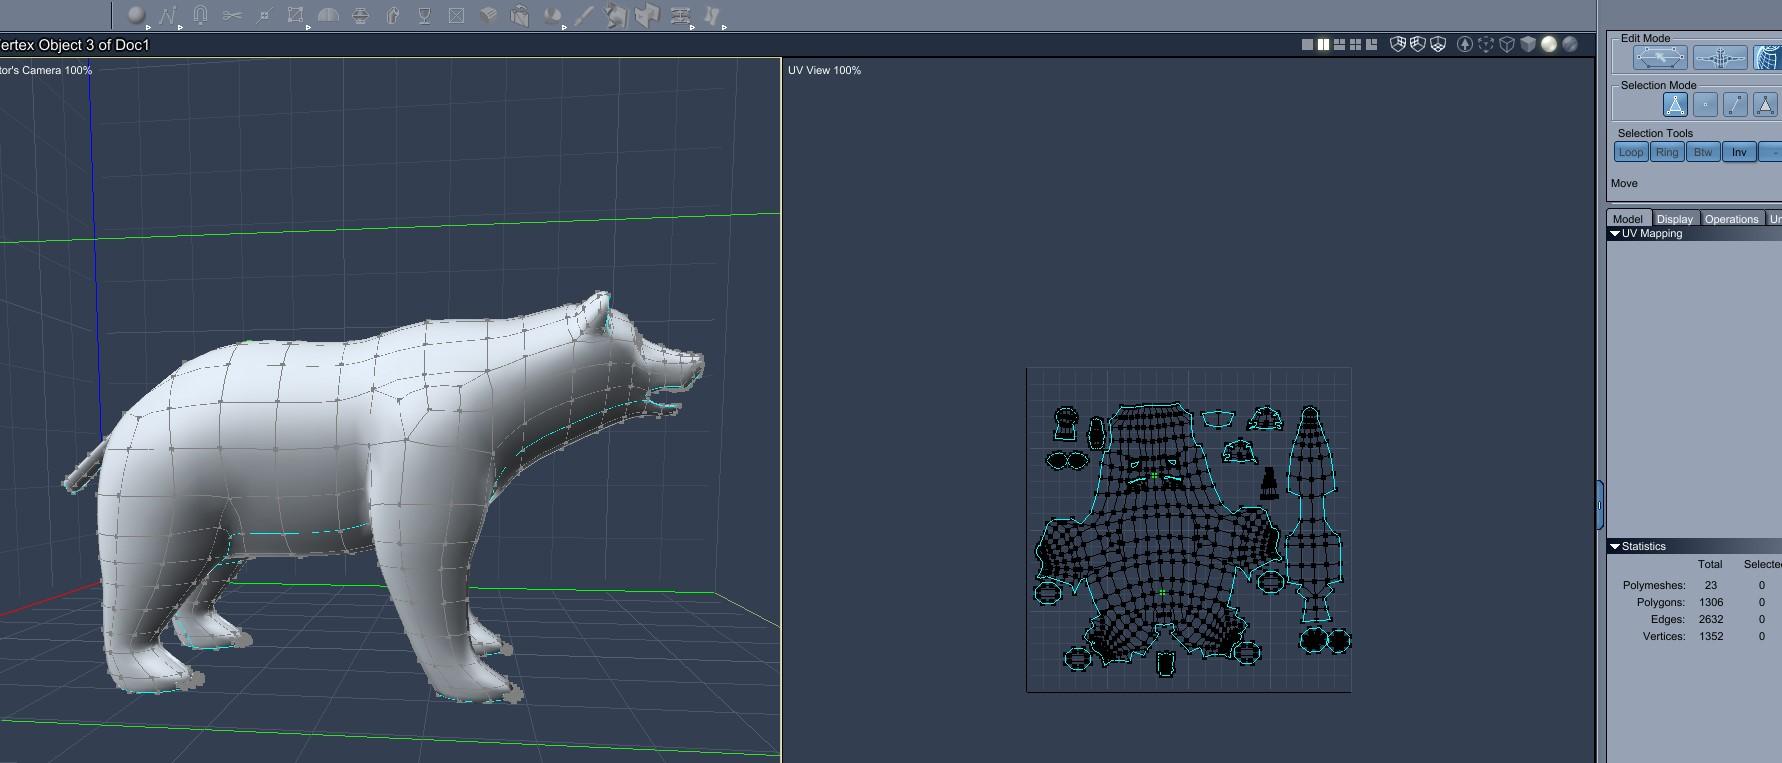Select the sphere primitive tool
The image size is (1782, 763).
click(x=137, y=15)
